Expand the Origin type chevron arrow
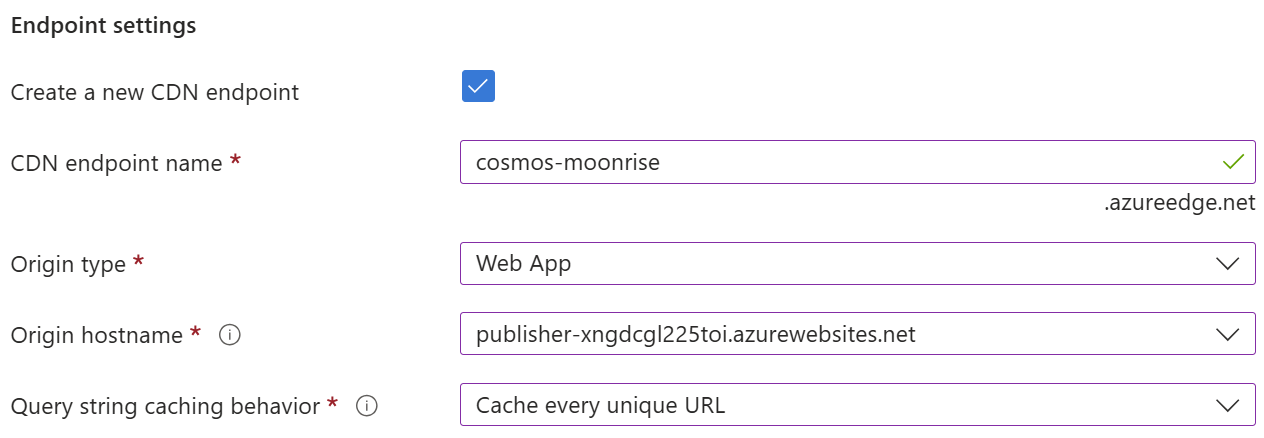Viewport: 1264px width, 438px height. tap(1227, 264)
